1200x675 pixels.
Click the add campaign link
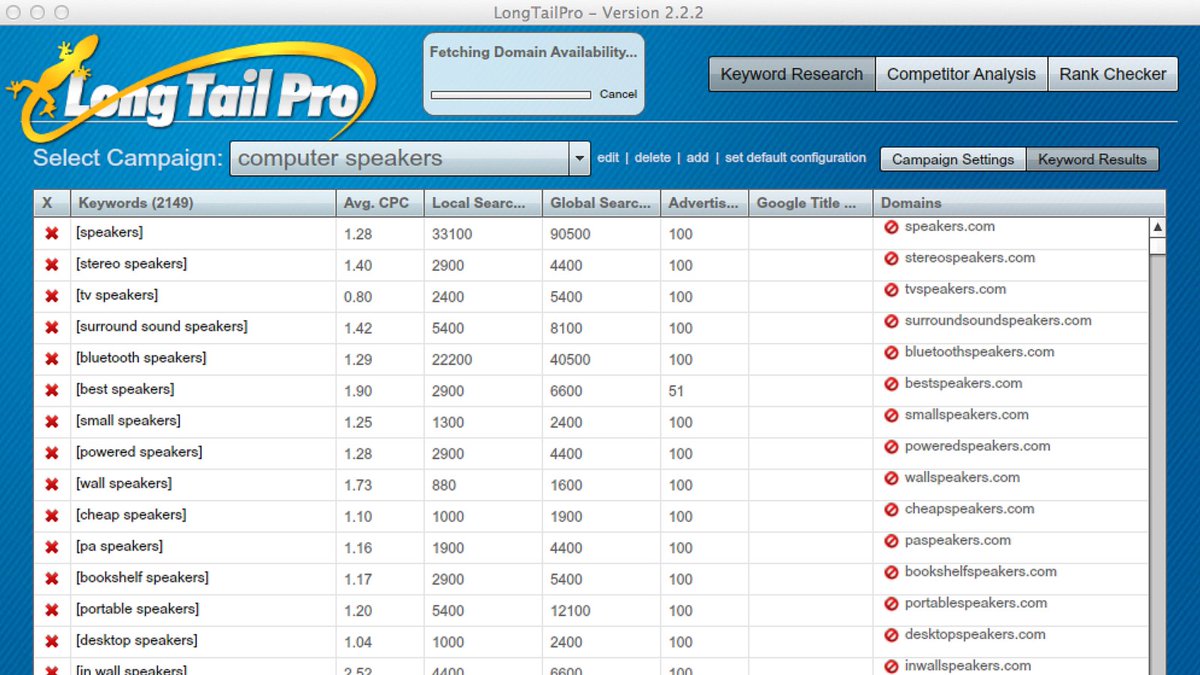click(698, 158)
